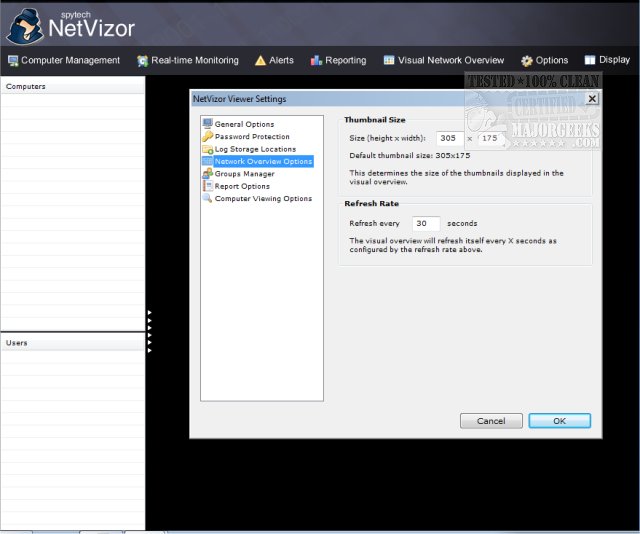Select General Options in settings list
The width and height of the screenshot is (640, 534).
coord(244,124)
